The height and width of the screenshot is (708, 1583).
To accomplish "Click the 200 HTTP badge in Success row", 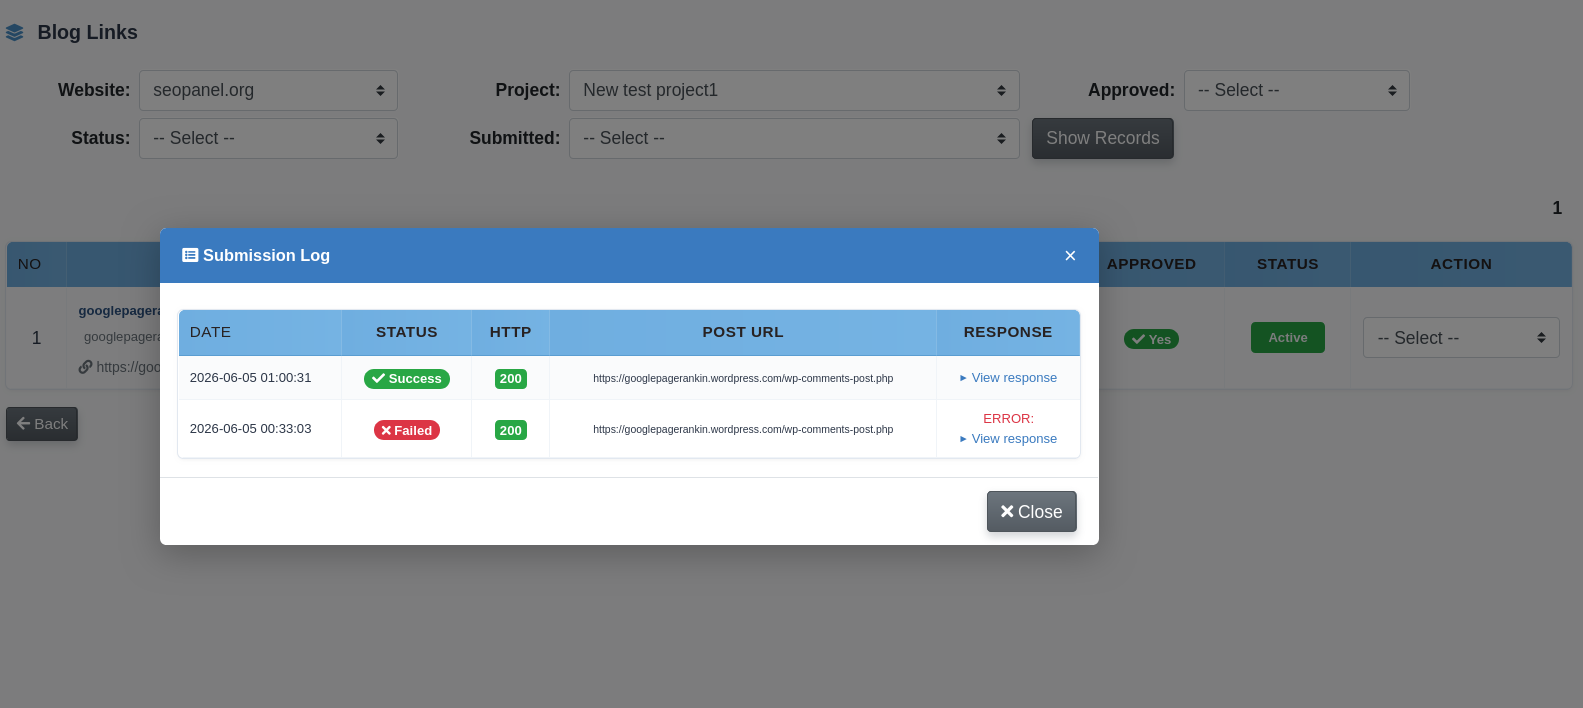I will [511, 379].
